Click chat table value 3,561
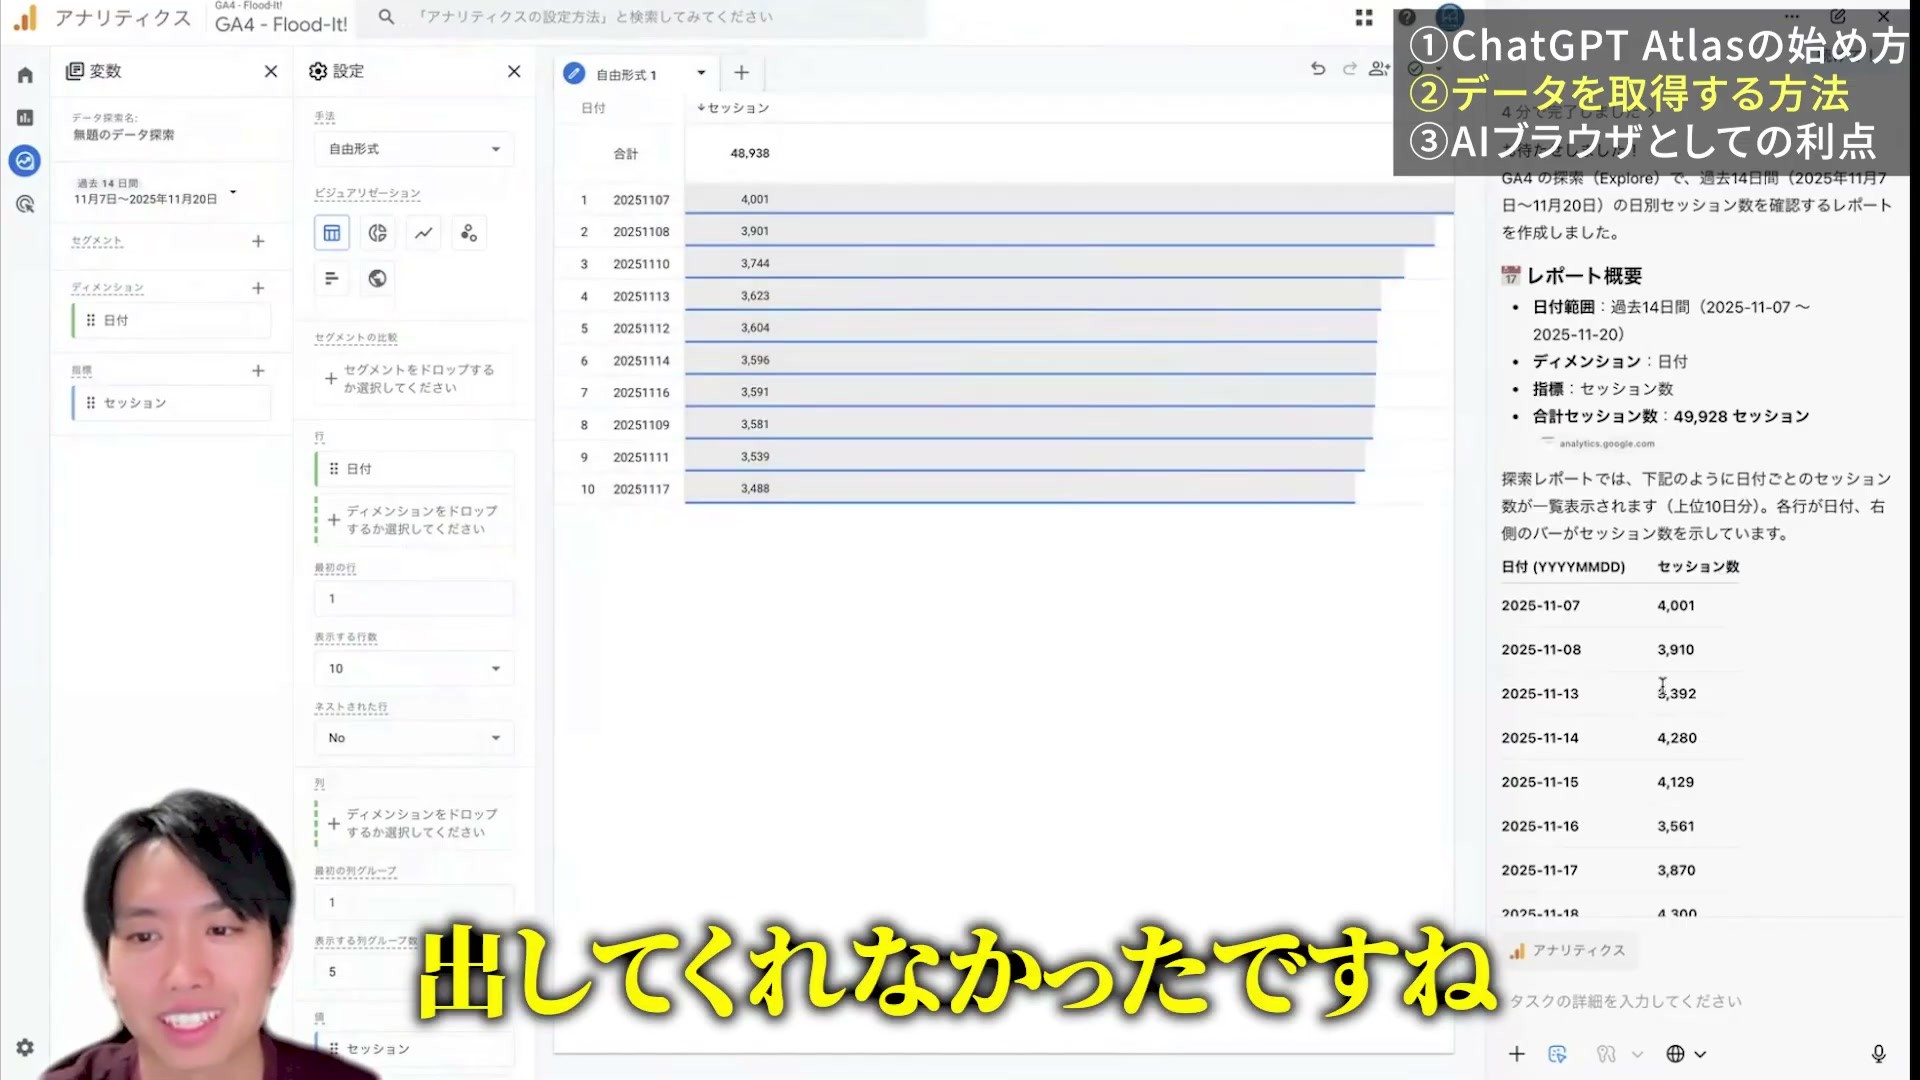This screenshot has width=1920, height=1080. click(1676, 826)
